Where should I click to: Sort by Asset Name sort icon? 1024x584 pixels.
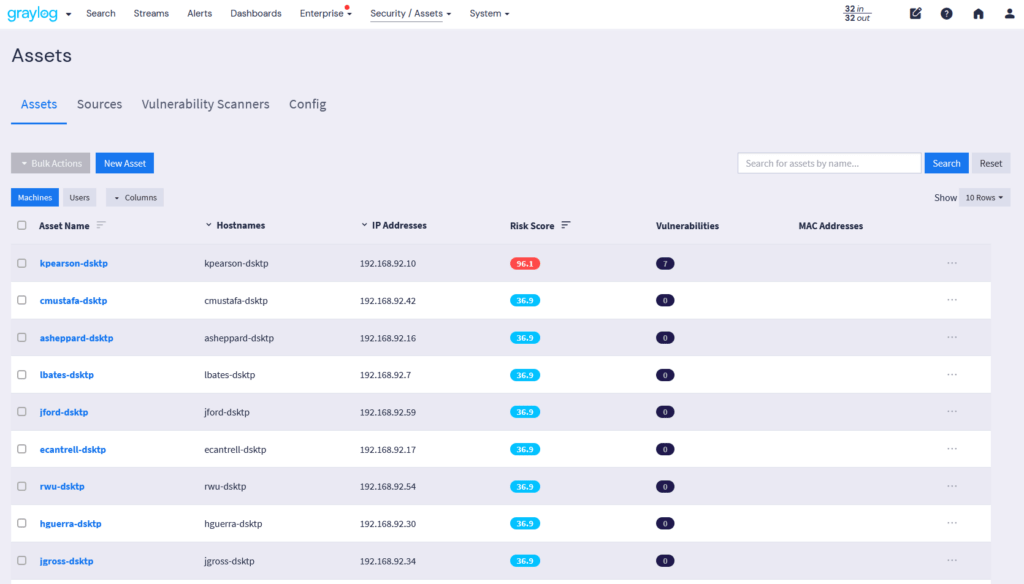(x=101, y=226)
